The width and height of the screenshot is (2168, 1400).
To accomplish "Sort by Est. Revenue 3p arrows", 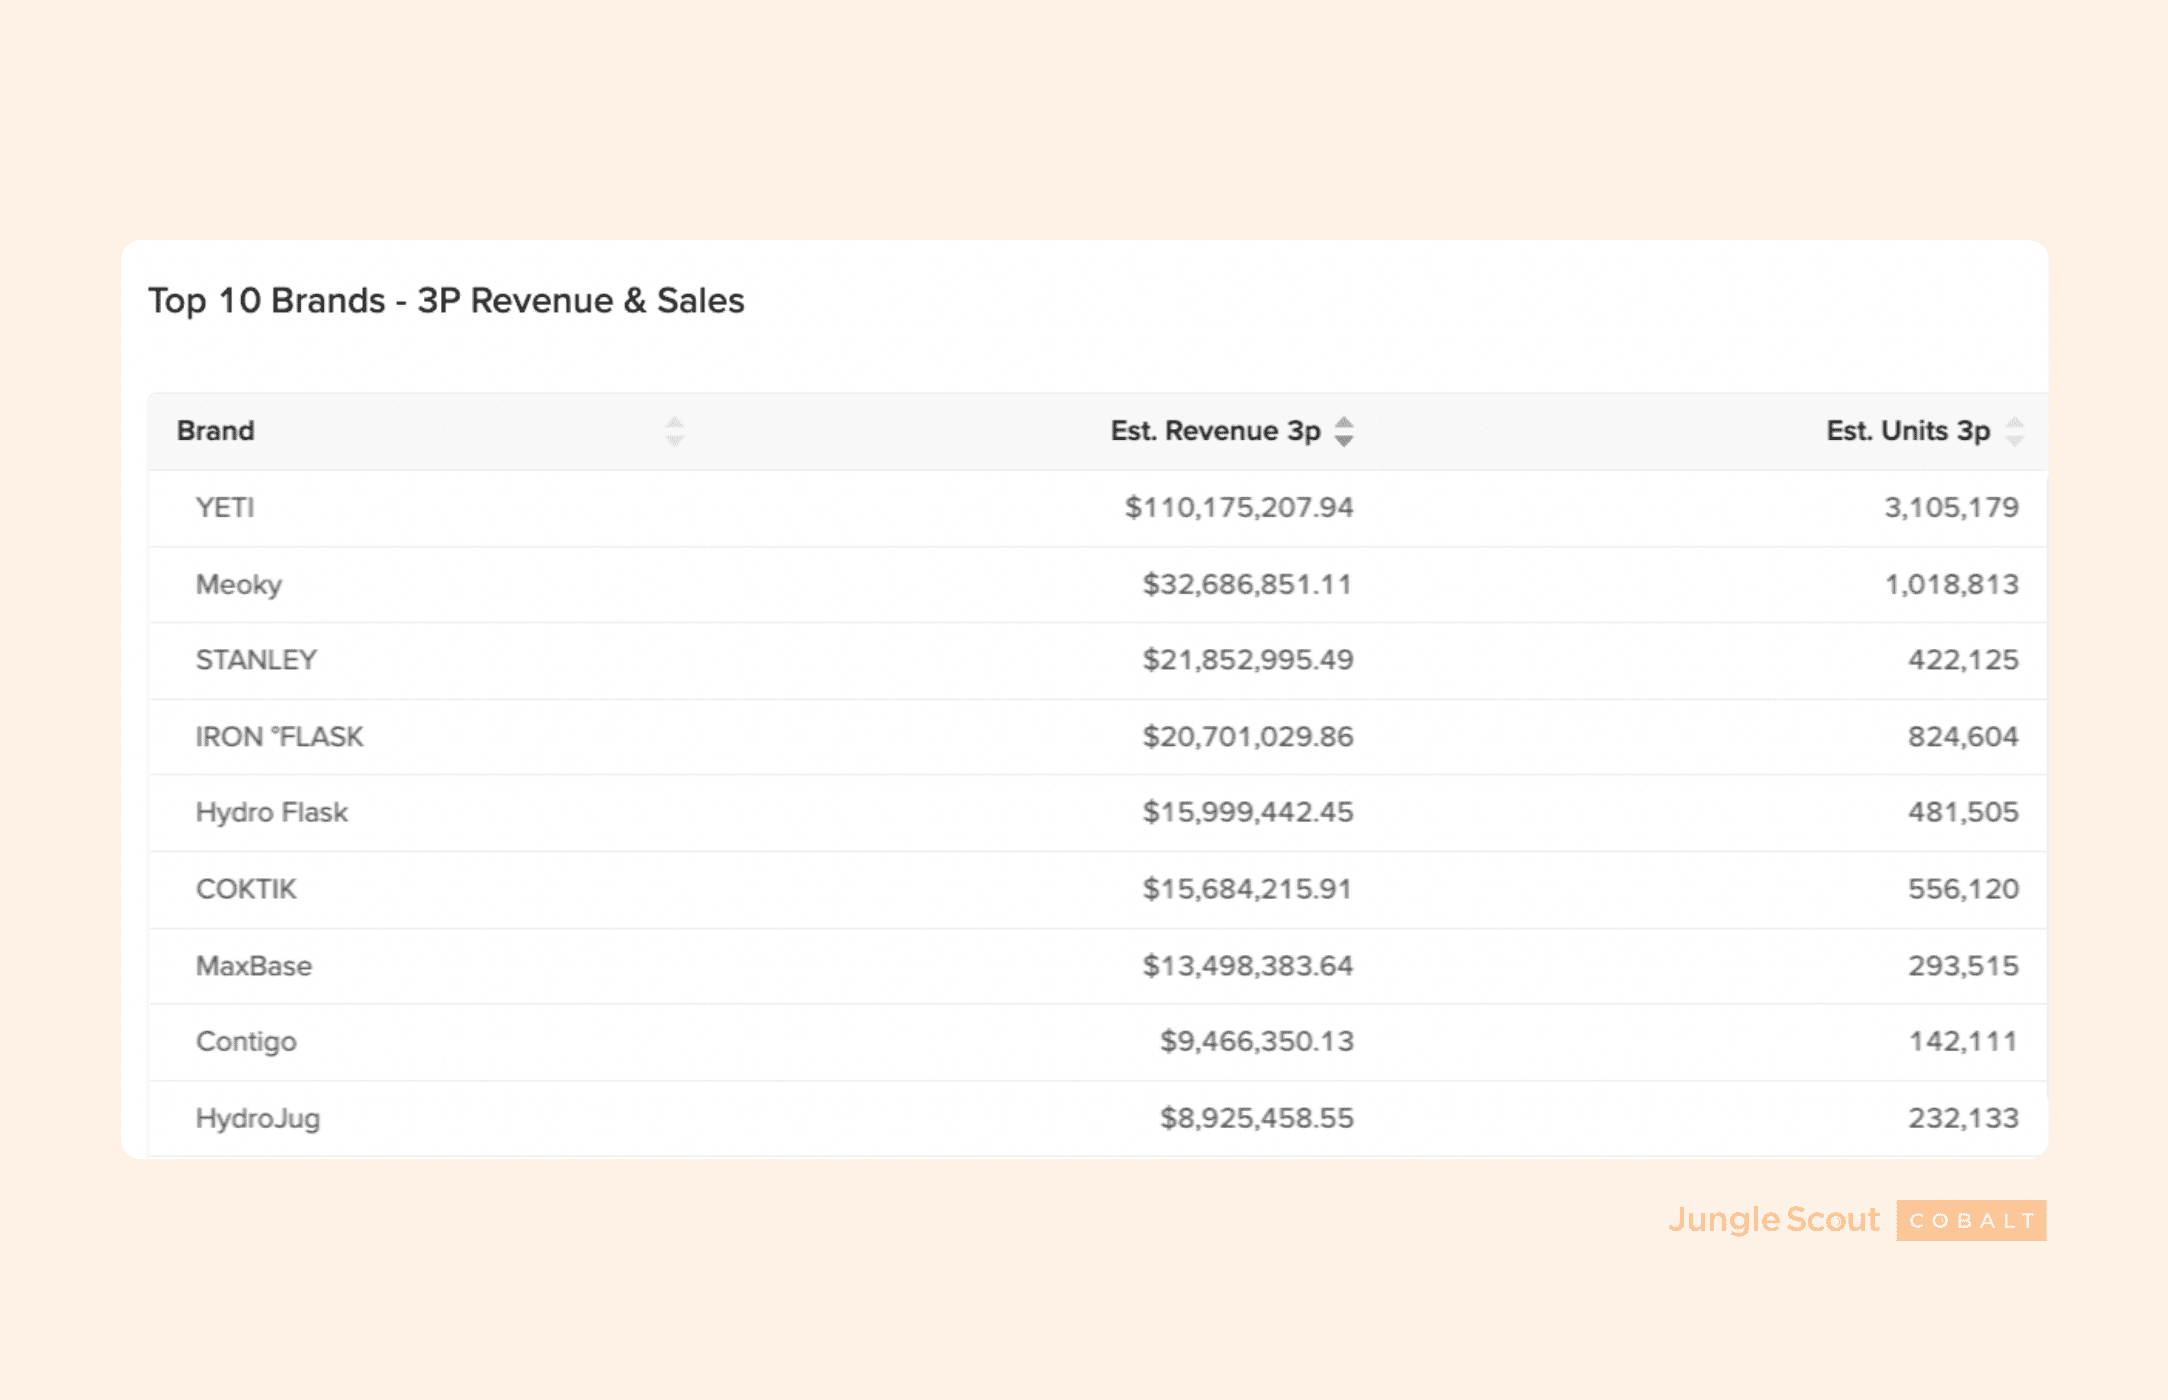I will point(1344,431).
